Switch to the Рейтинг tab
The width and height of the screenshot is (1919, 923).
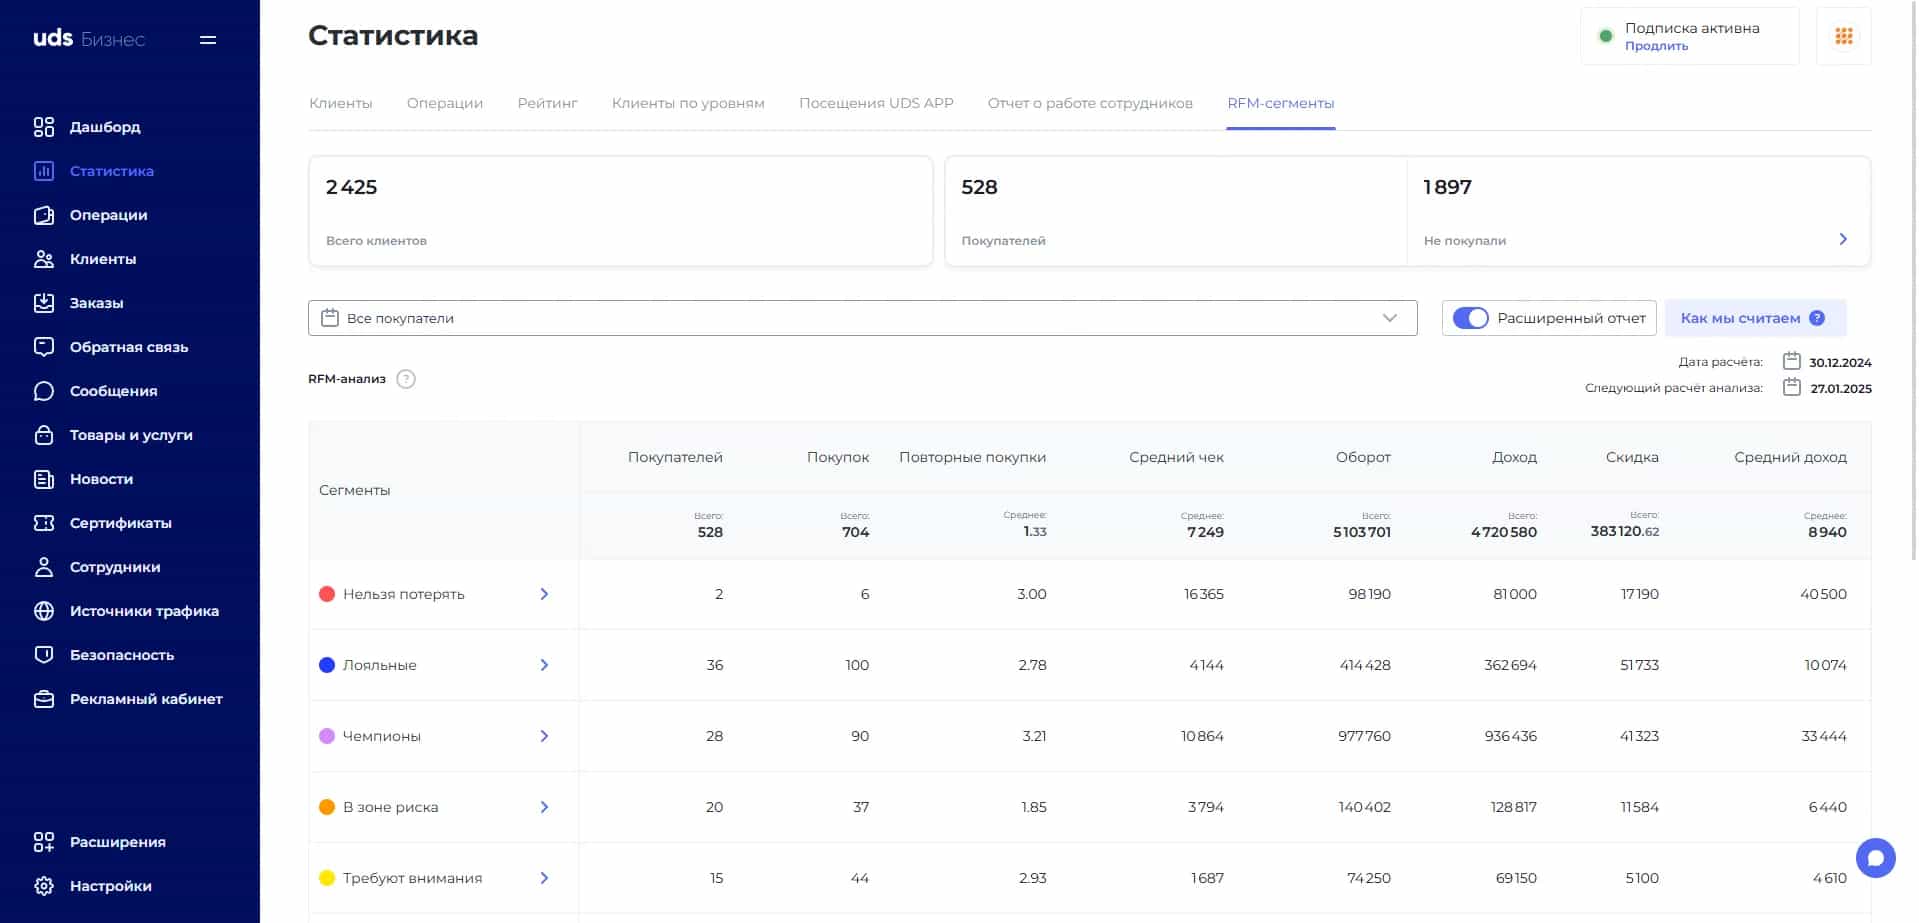tap(548, 103)
